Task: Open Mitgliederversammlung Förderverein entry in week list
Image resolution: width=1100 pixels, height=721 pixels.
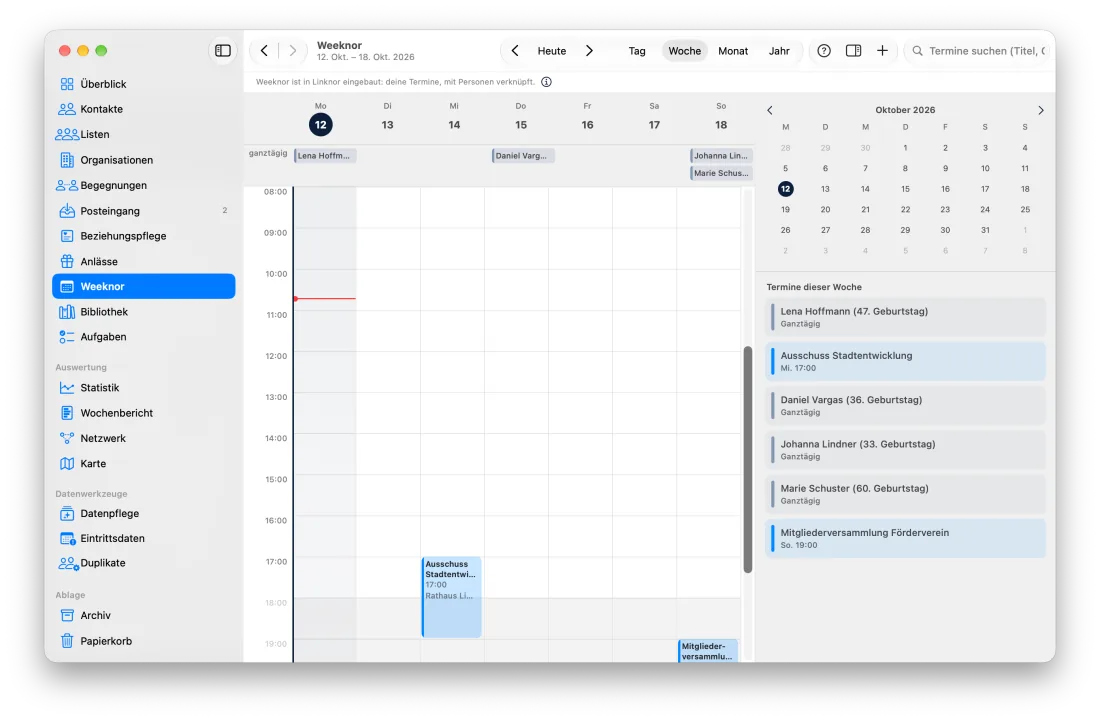Action: pyautogui.click(x=905, y=538)
